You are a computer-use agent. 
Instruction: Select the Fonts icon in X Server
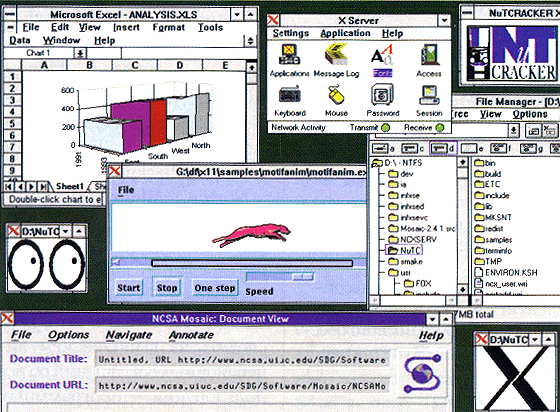pyautogui.click(x=382, y=60)
